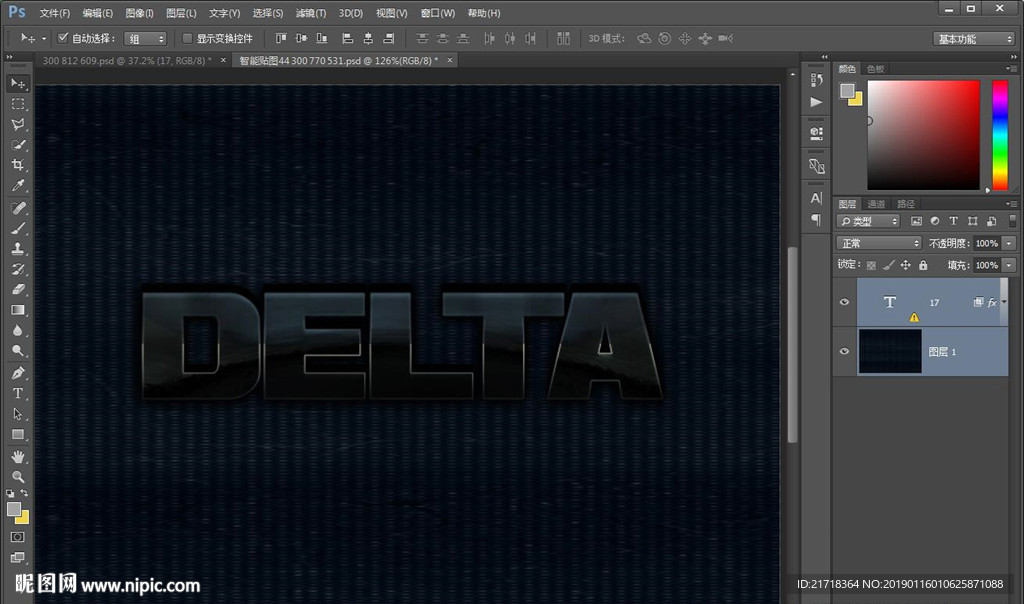Viewport: 1024px width, 604px height.
Task: Hide the 图层 1 layer visibility eye
Action: pos(845,351)
